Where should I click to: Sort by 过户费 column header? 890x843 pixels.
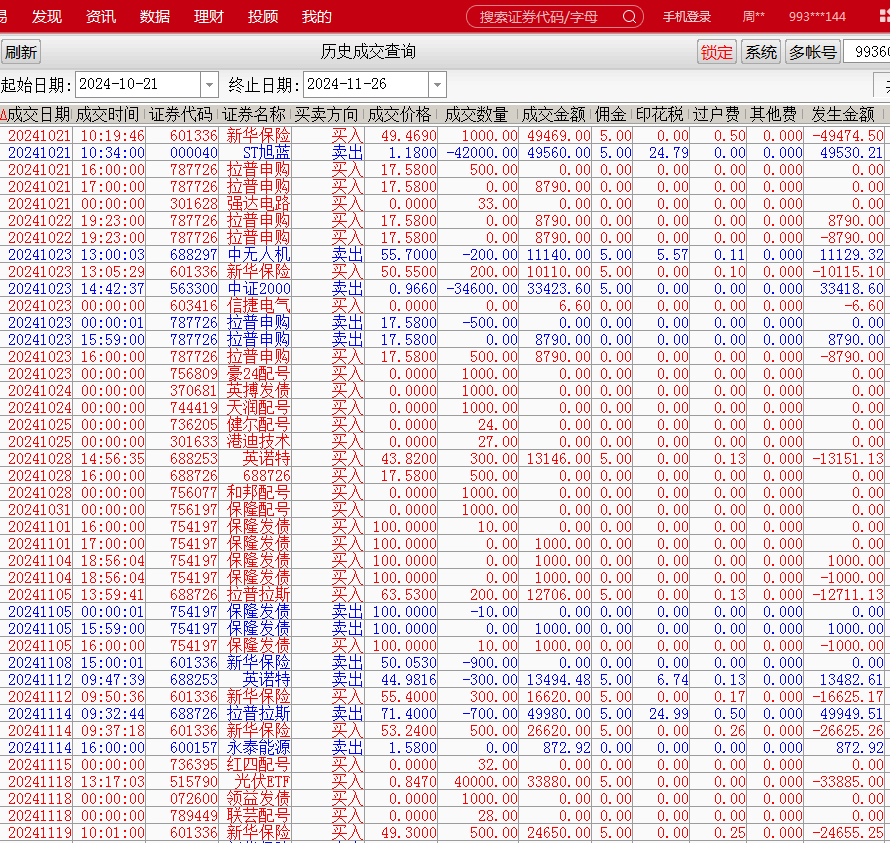(x=716, y=115)
